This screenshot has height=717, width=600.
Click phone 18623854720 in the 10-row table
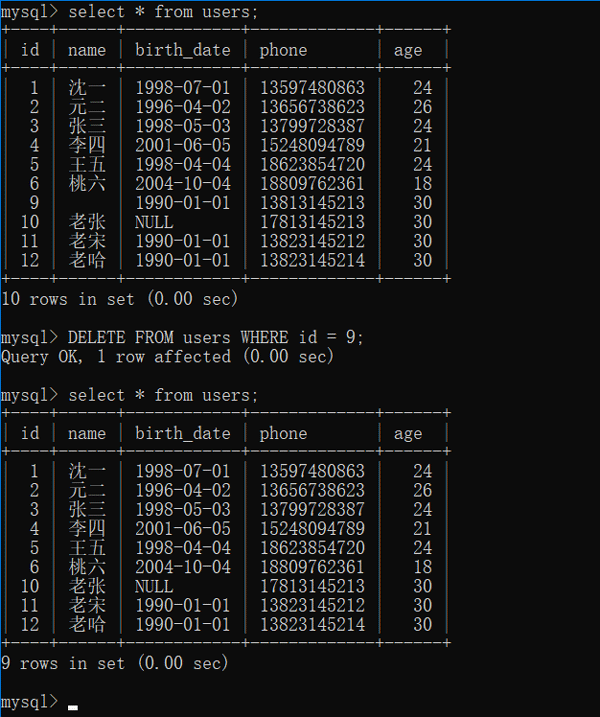click(x=312, y=165)
